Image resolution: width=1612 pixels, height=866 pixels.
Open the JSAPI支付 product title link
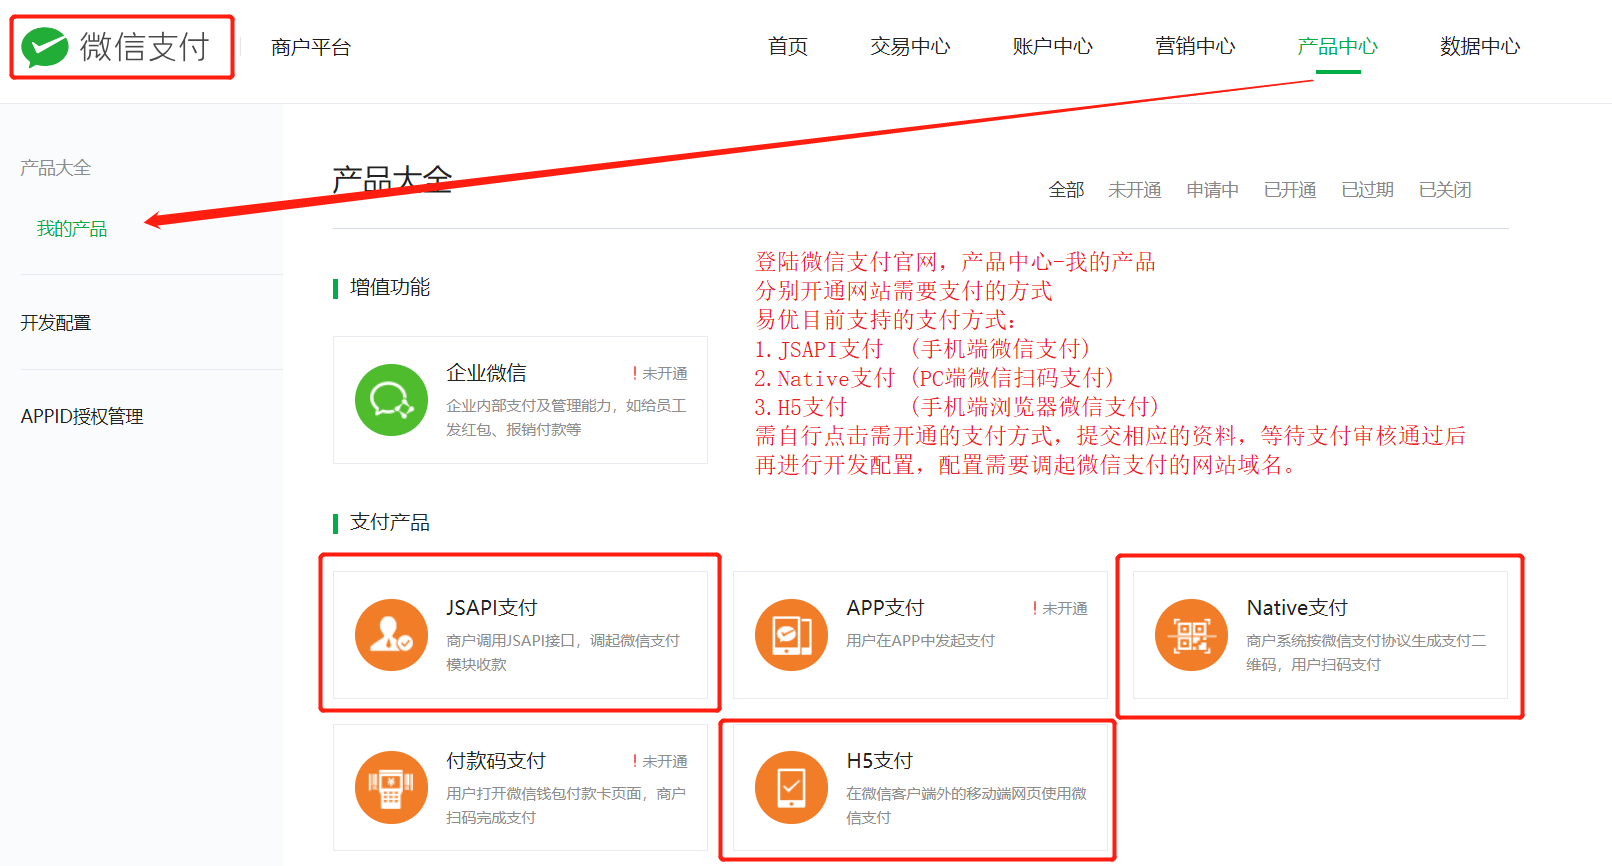[492, 608]
